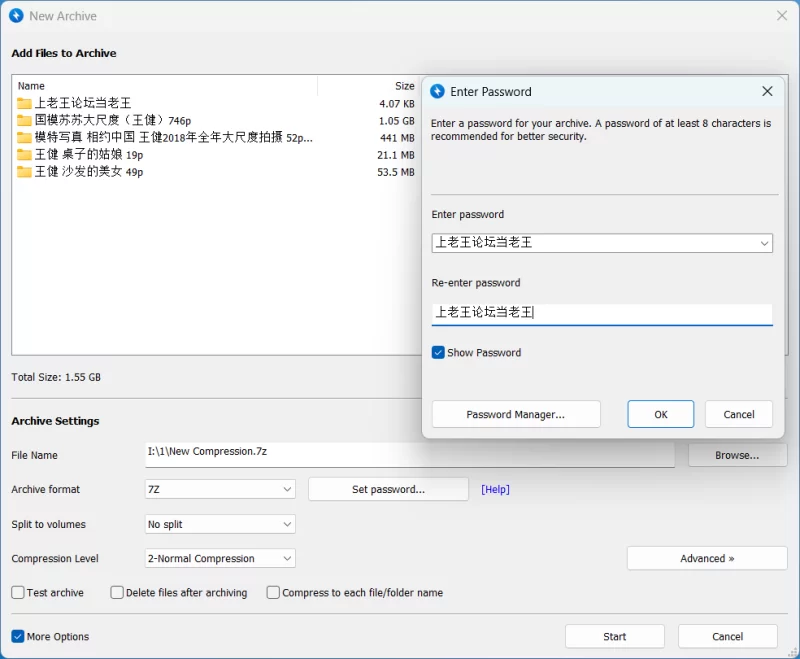Open the Password Manager button

click(516, 414)
